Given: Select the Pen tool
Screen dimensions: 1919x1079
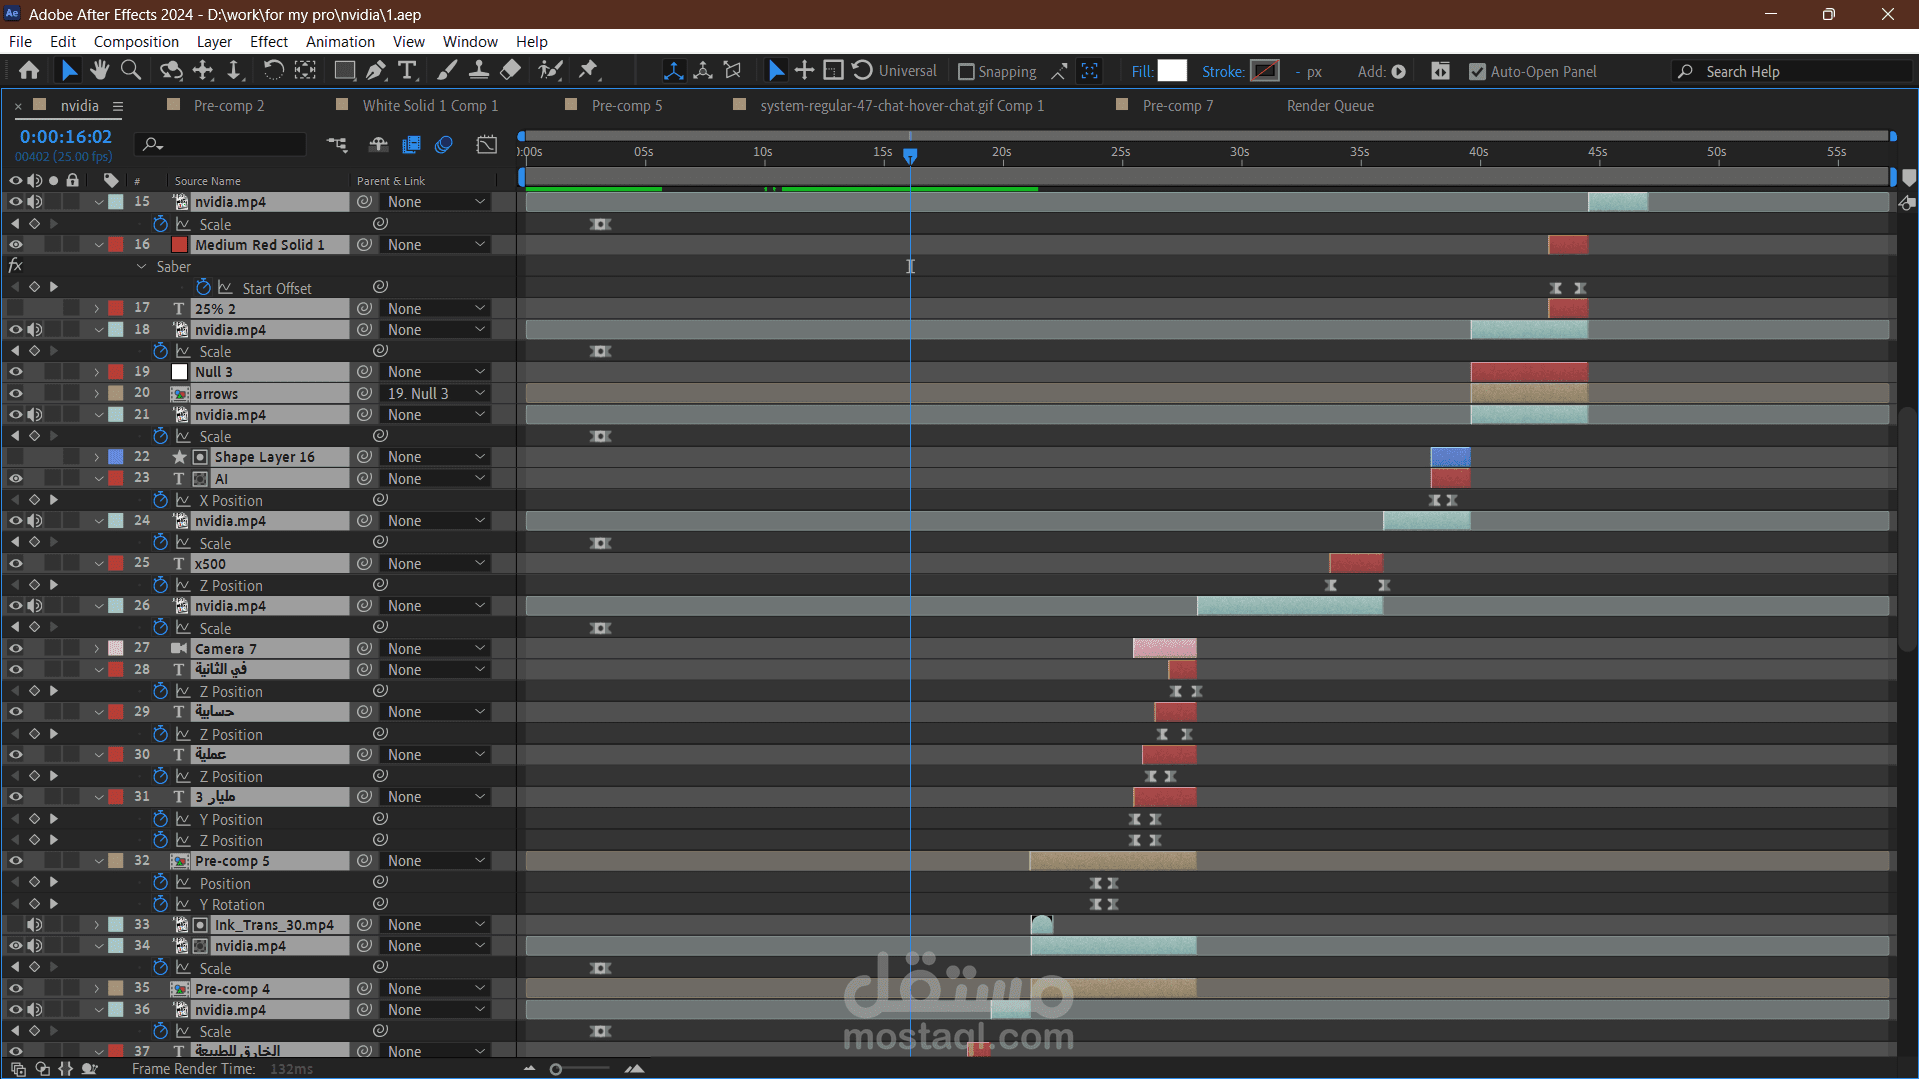Looking at the screenshot, I should (376, 71).
